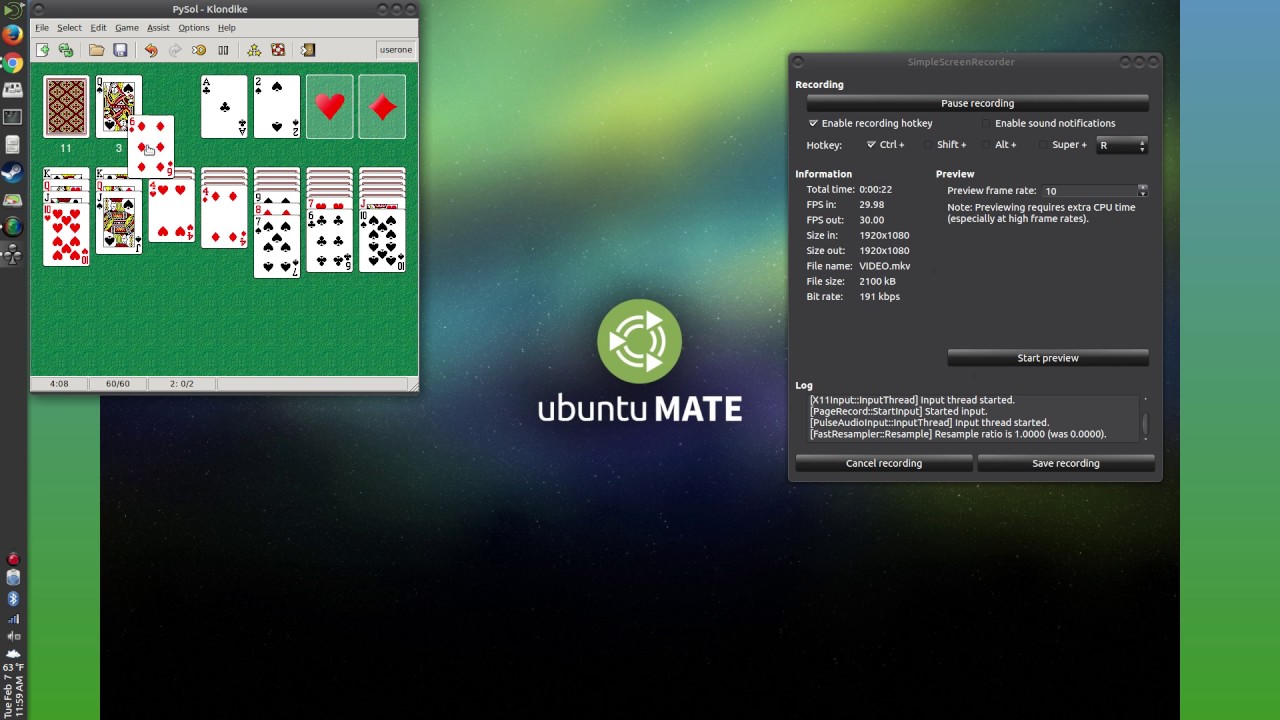This screenshot has height=720, width=1280.
Task: Click the PySol clubs icon in the dock
Action: tap(13, 254)
